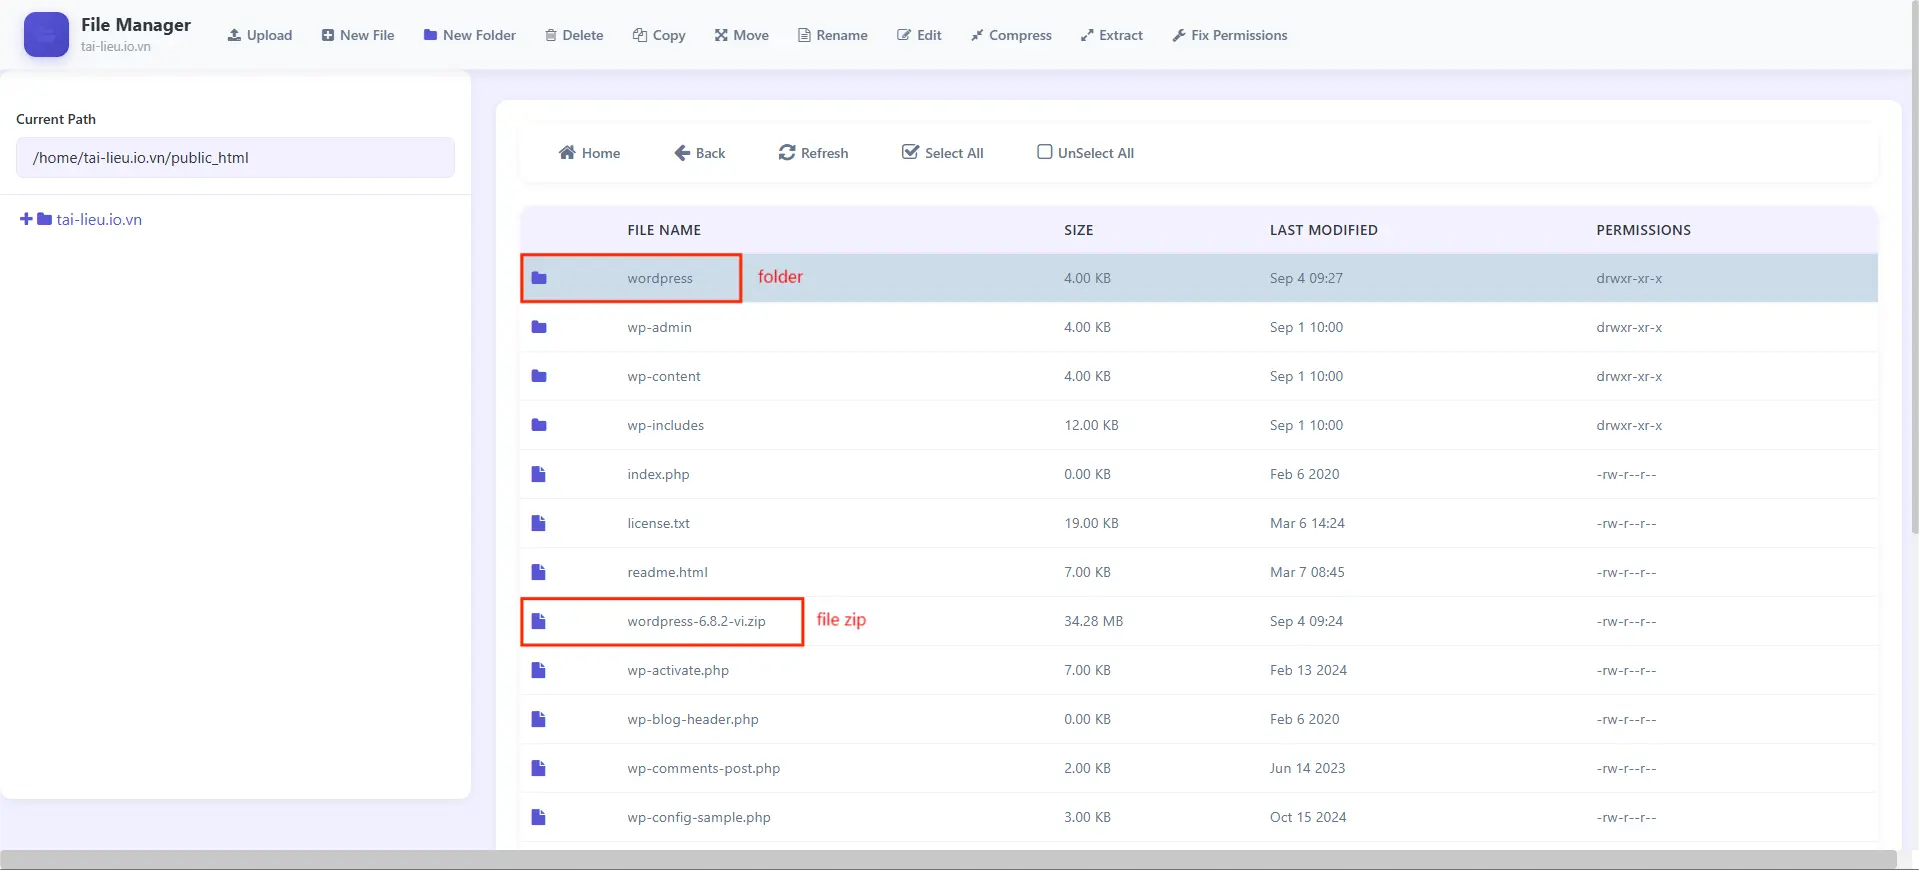
Task: Select the wp-activate.php file name
Action: tap(678, 670)
